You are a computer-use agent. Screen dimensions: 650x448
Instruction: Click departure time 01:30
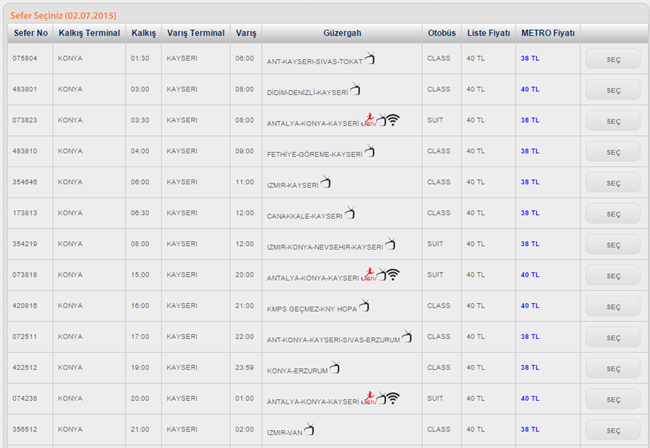point(140,58)
